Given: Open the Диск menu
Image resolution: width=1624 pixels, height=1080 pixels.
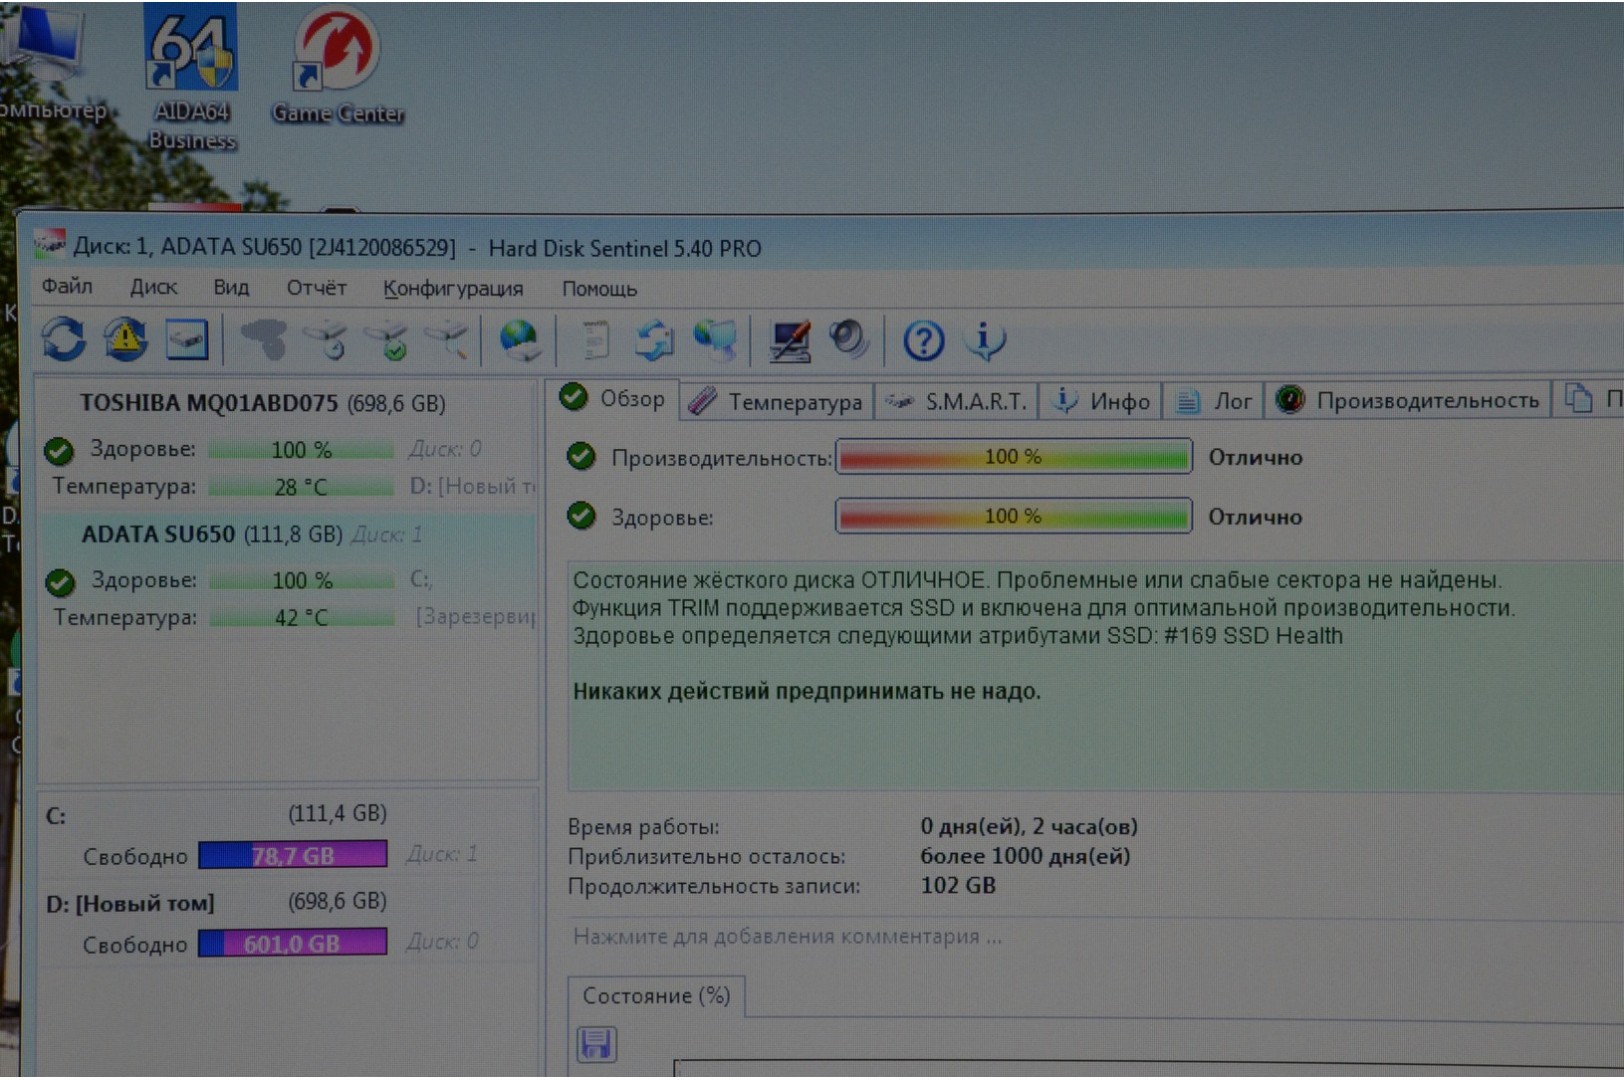Looking at the screenshot, I should pyautogui.click(x=153, y=287).
